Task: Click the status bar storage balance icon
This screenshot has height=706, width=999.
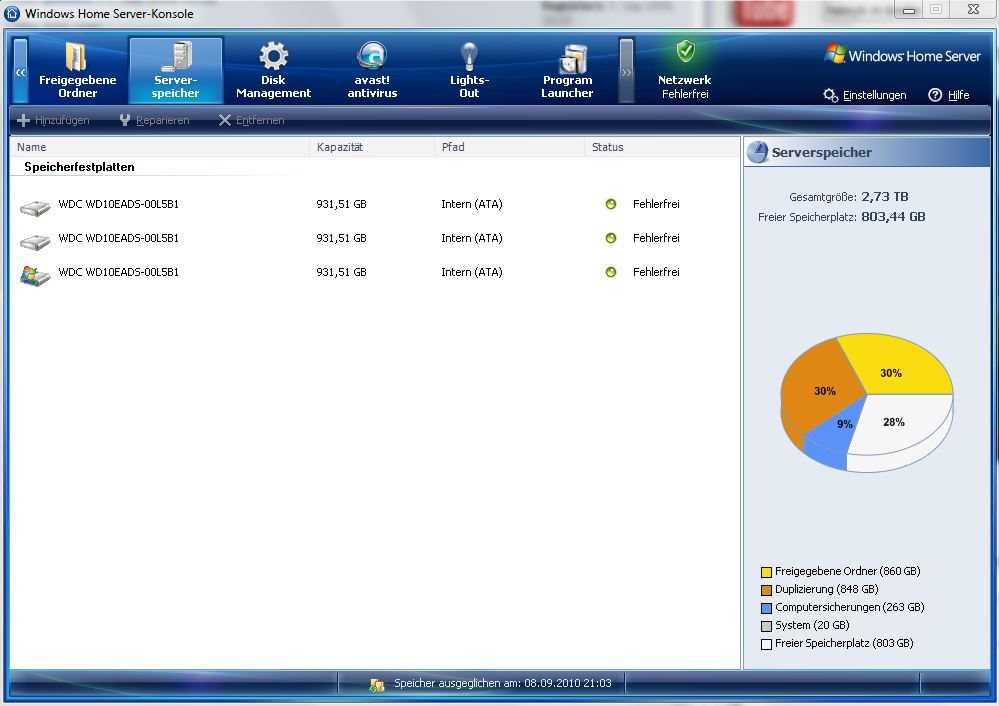Action: click(377, 684)
